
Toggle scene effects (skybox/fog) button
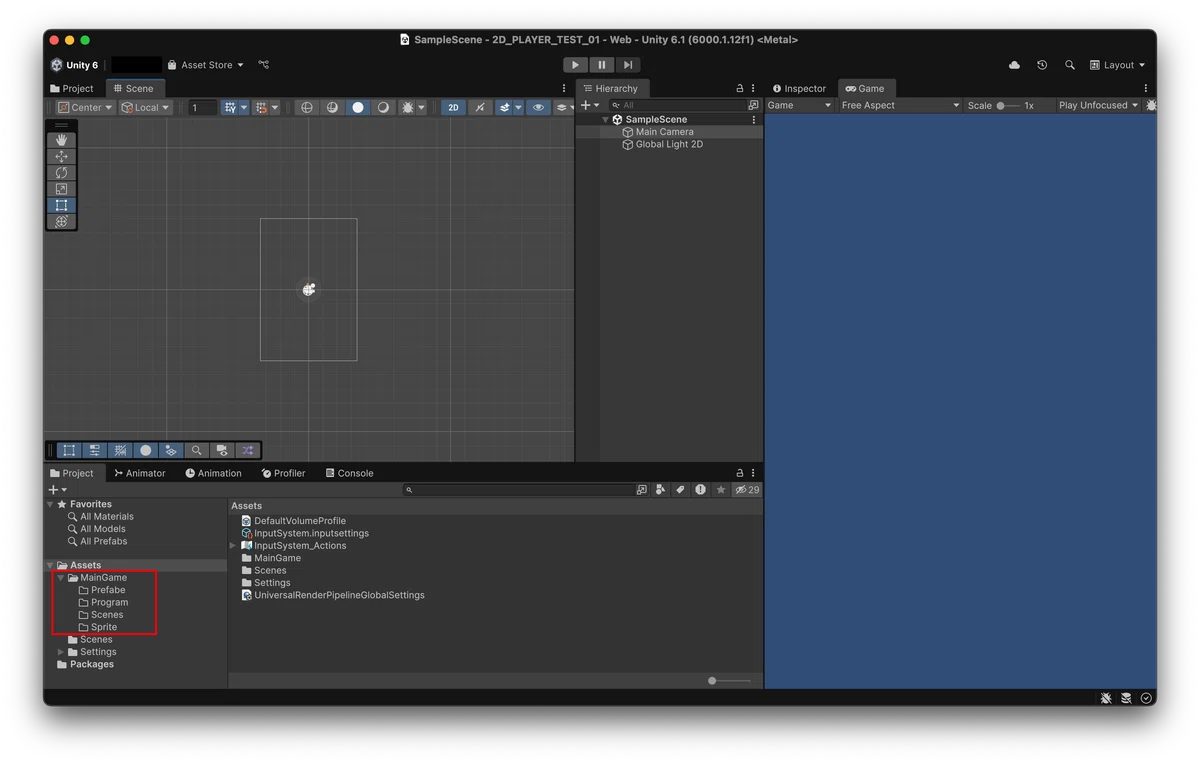pos(505,107)
